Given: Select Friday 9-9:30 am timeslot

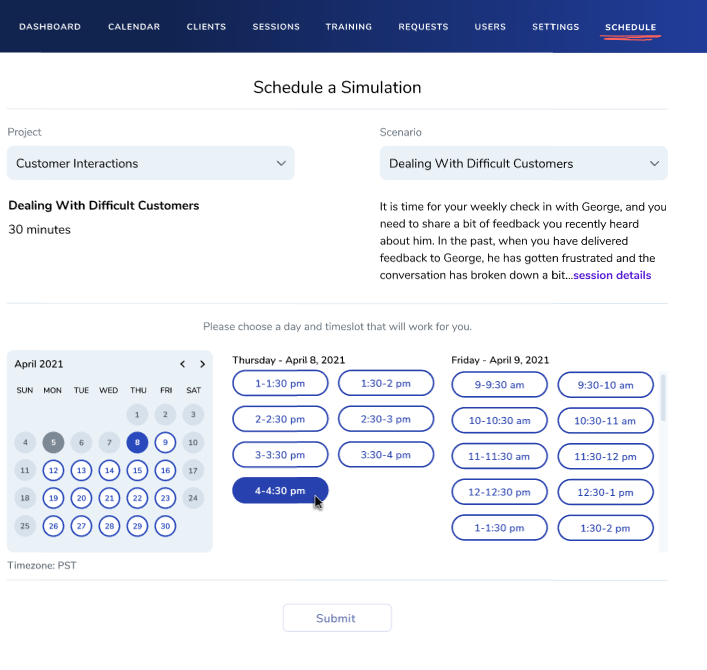Looking at the screenshot, I should (499, 385).
